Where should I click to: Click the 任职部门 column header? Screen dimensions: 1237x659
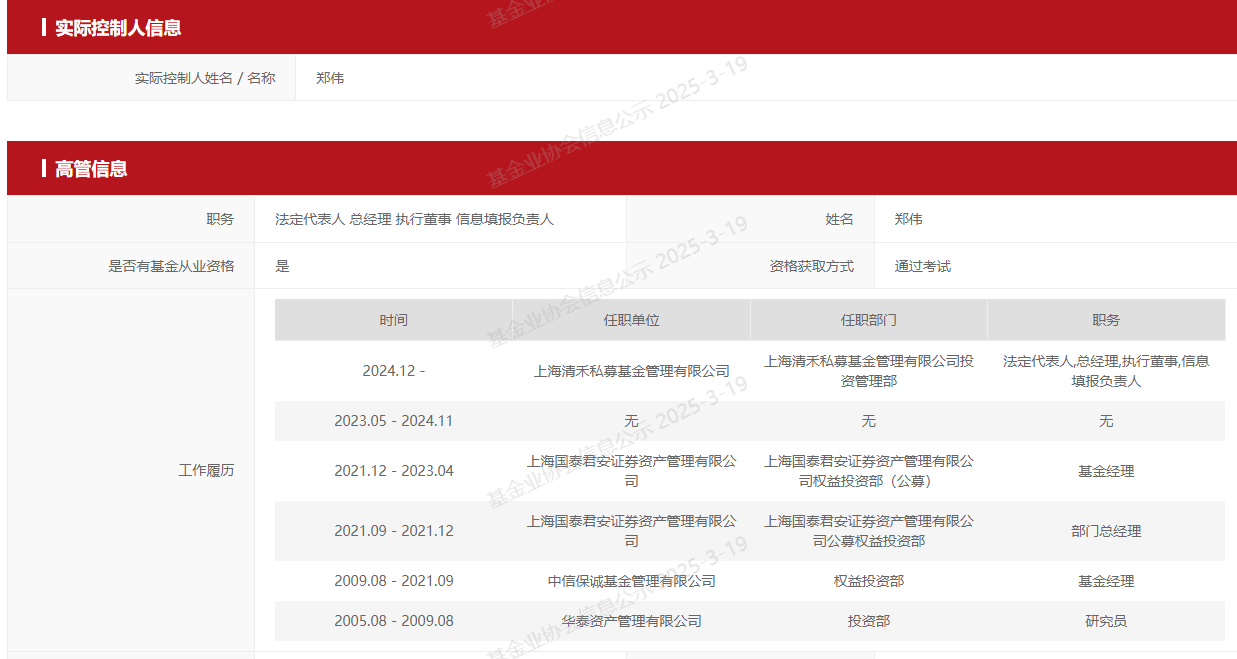[x=868, y=320]
